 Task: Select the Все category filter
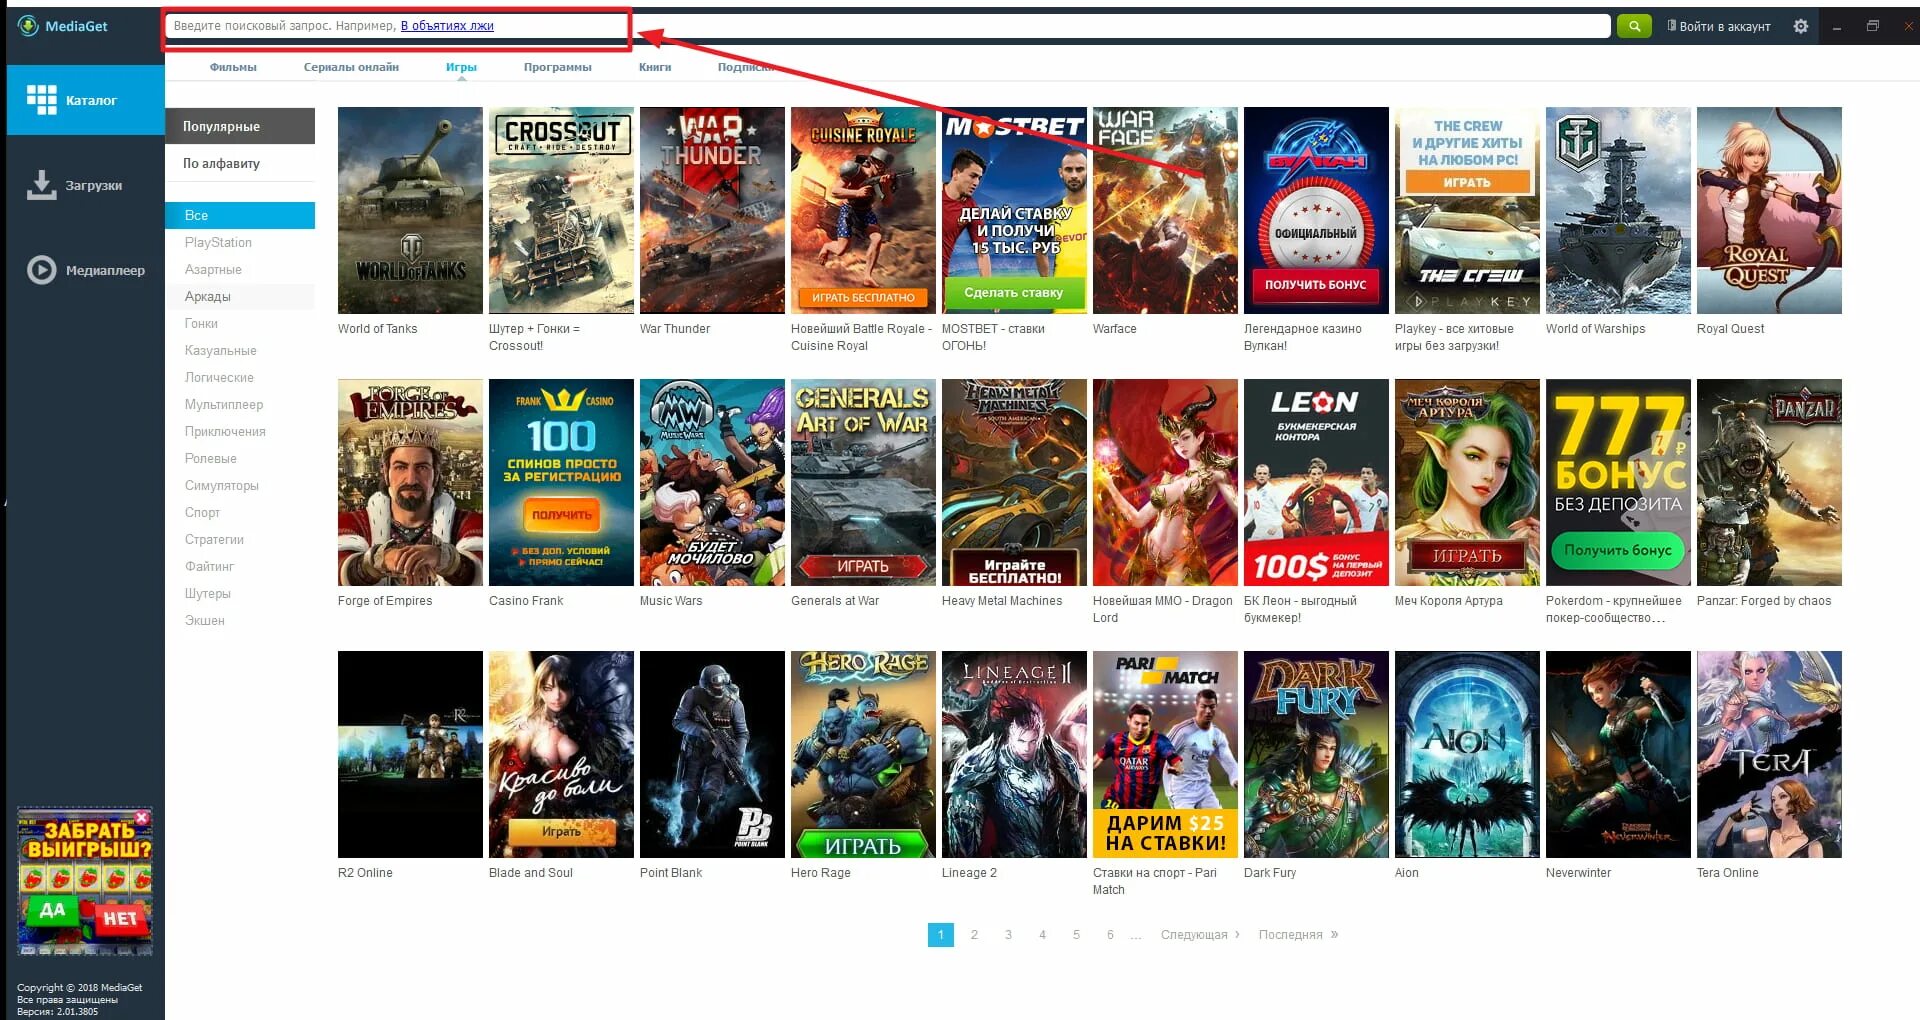[240, 215]
